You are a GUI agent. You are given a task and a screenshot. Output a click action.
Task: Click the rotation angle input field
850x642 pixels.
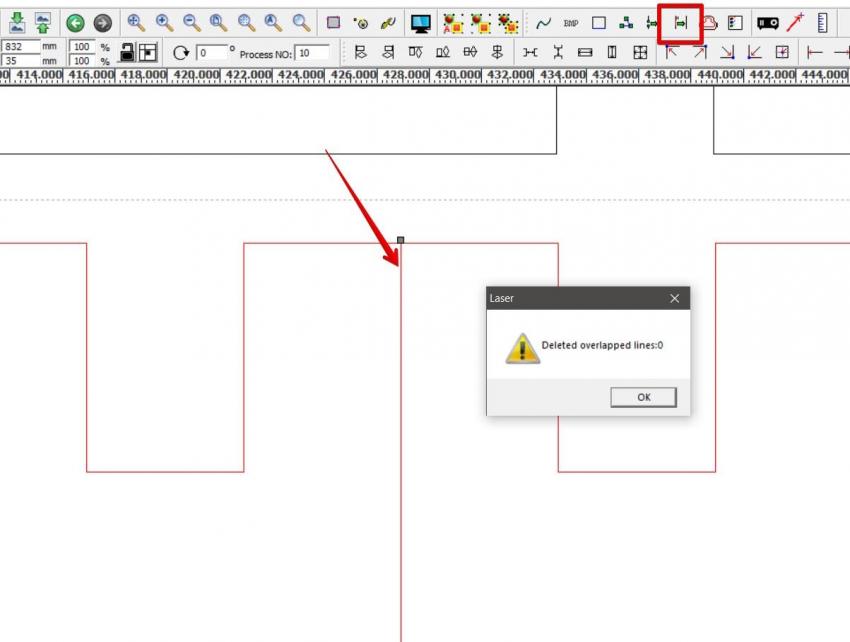click(210, 52)
